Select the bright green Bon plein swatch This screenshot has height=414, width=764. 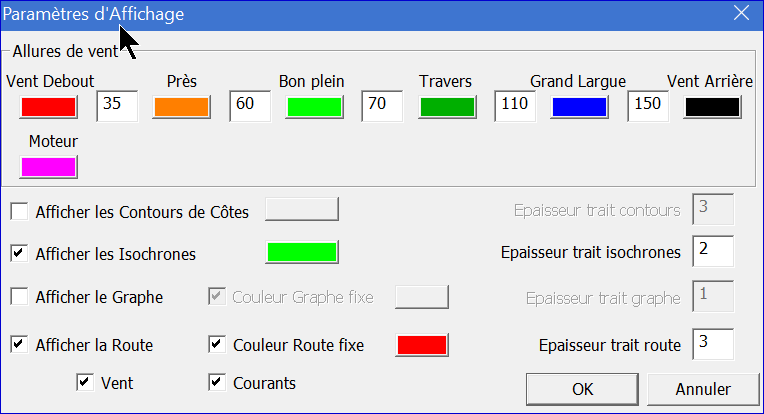[314, 107]
